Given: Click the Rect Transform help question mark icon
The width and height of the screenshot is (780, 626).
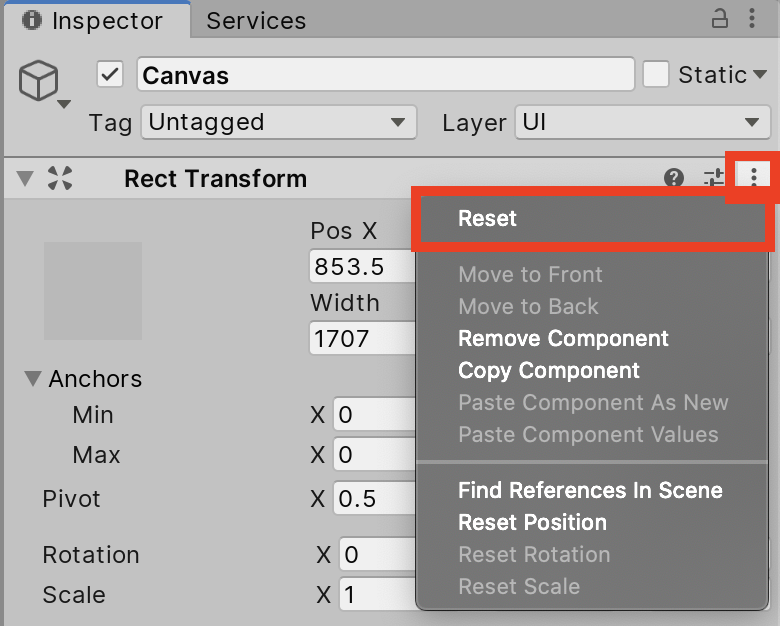Looking at the screenshot, I should tap(674, 178).
